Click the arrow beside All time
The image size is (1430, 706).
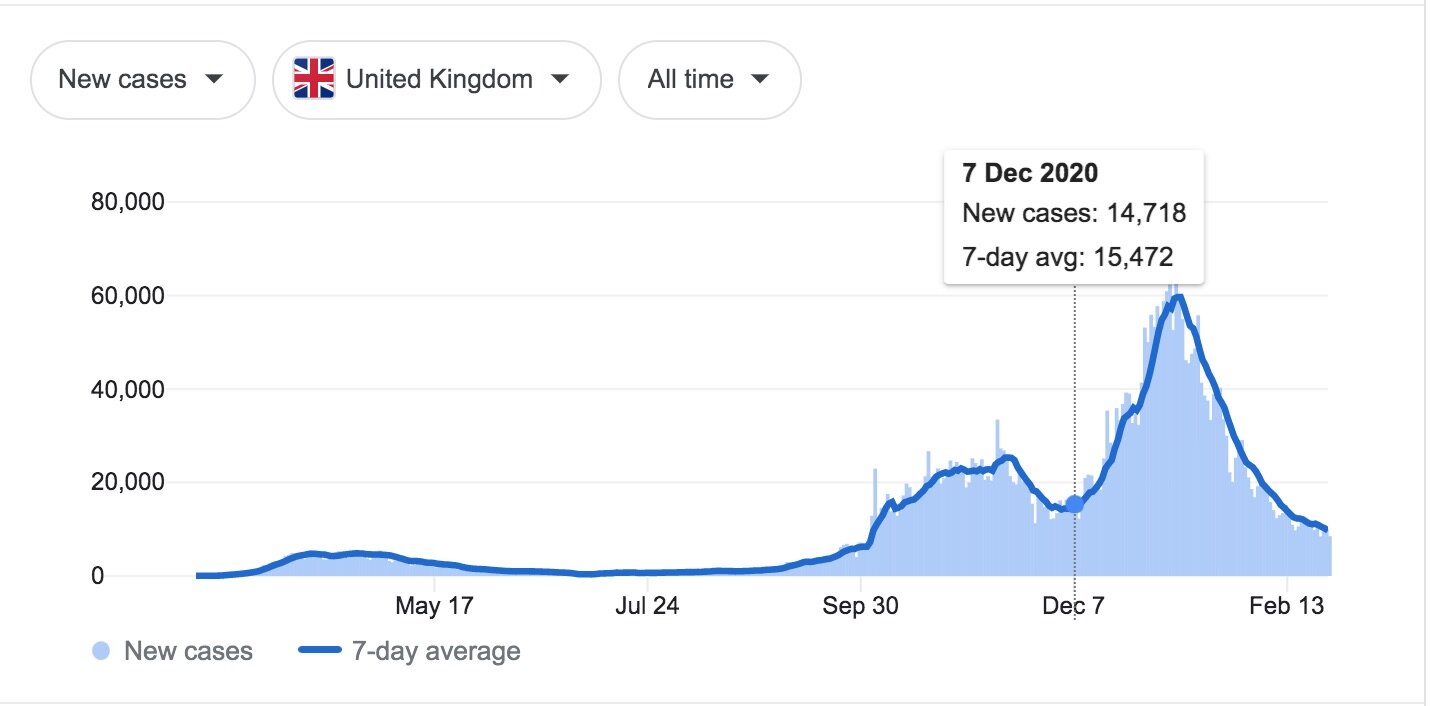tap(760, 79)
